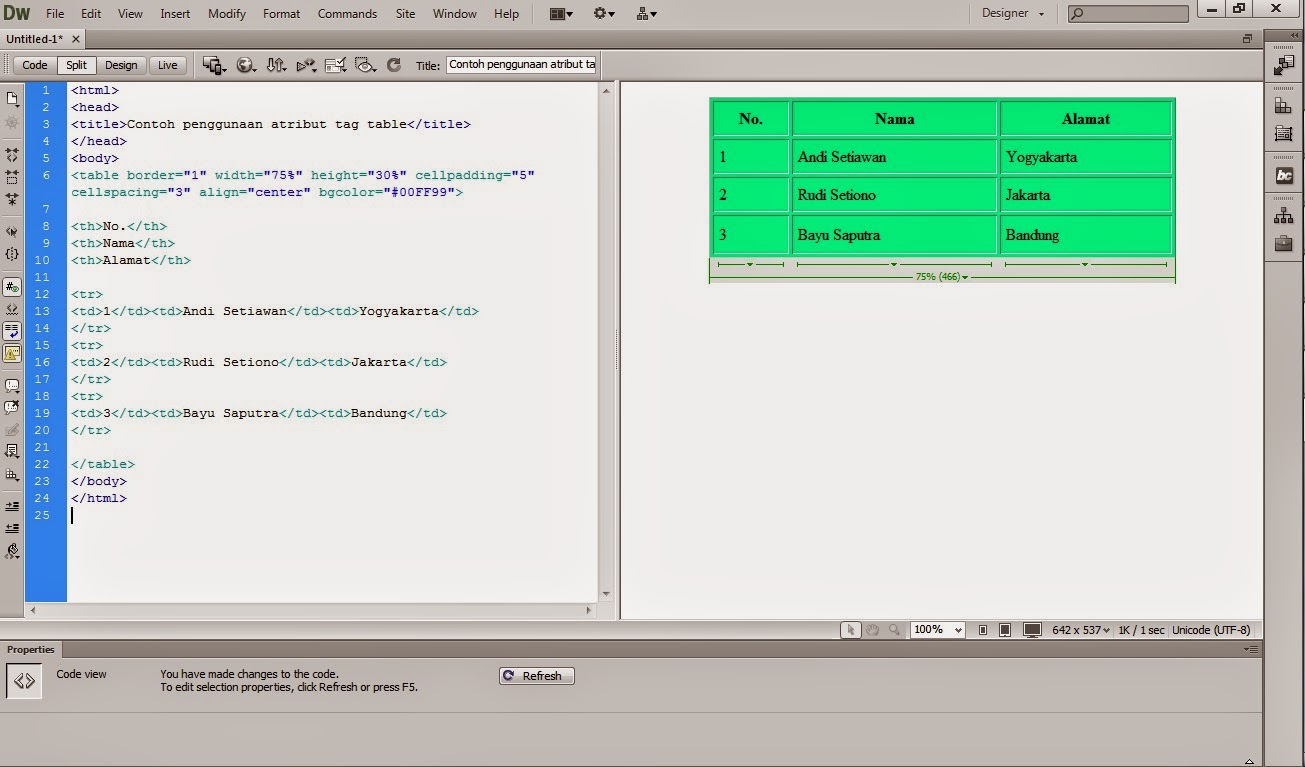Close the Untitled-1 document tab
This screenshot has width=1305, height=767.
(x=77, y=39)
